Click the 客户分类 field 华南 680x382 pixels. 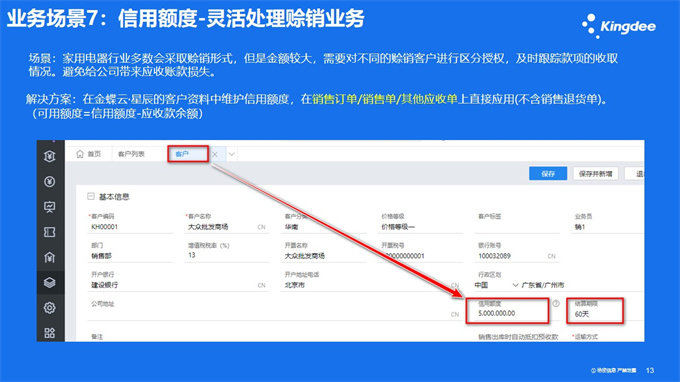coord(324,227)
